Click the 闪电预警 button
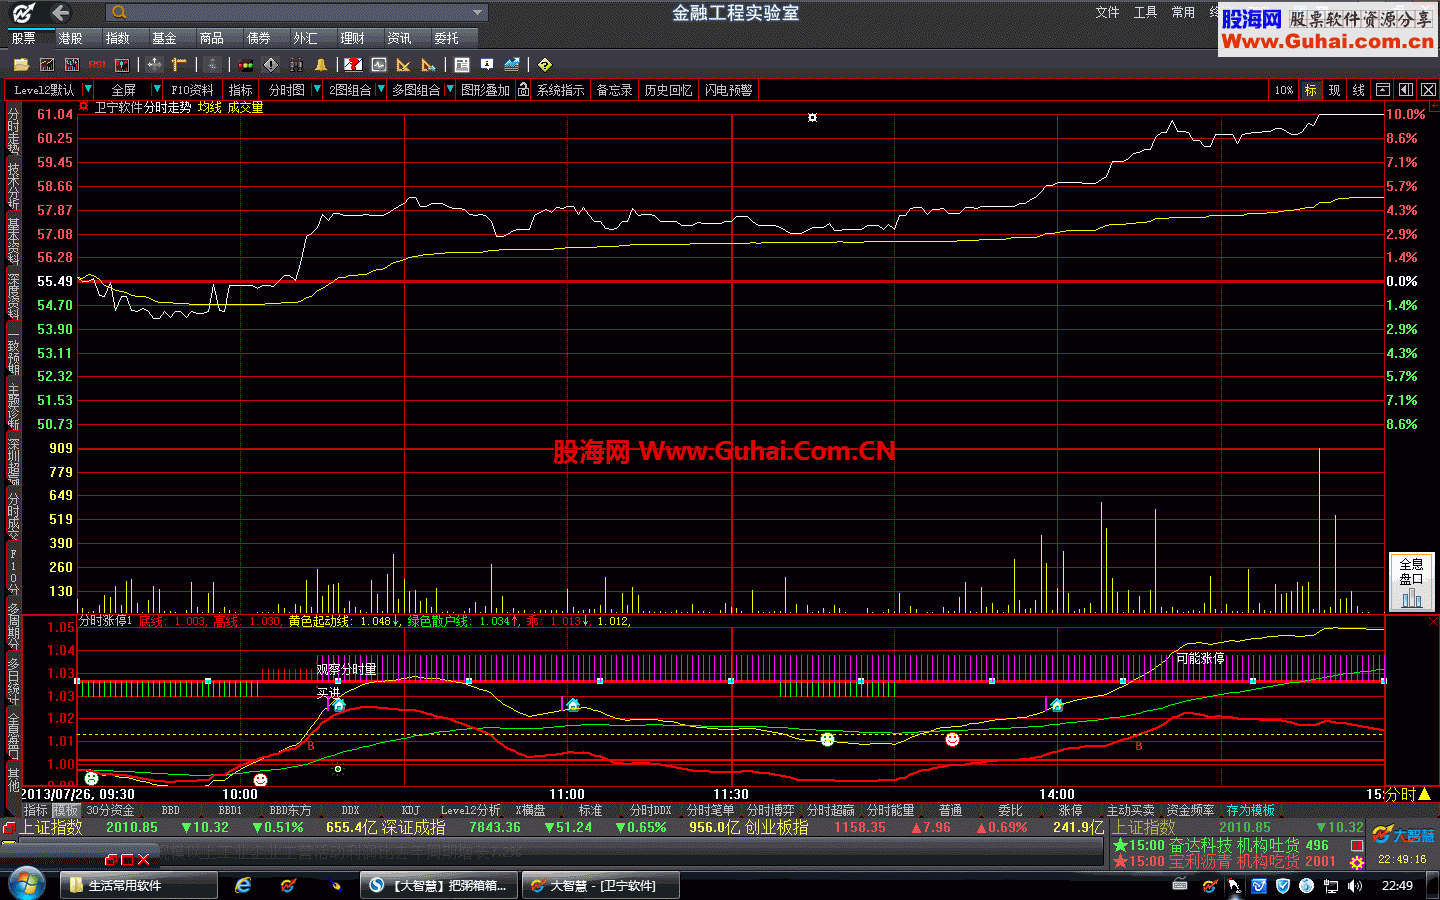1440x900 pixels. coord(728,90)
